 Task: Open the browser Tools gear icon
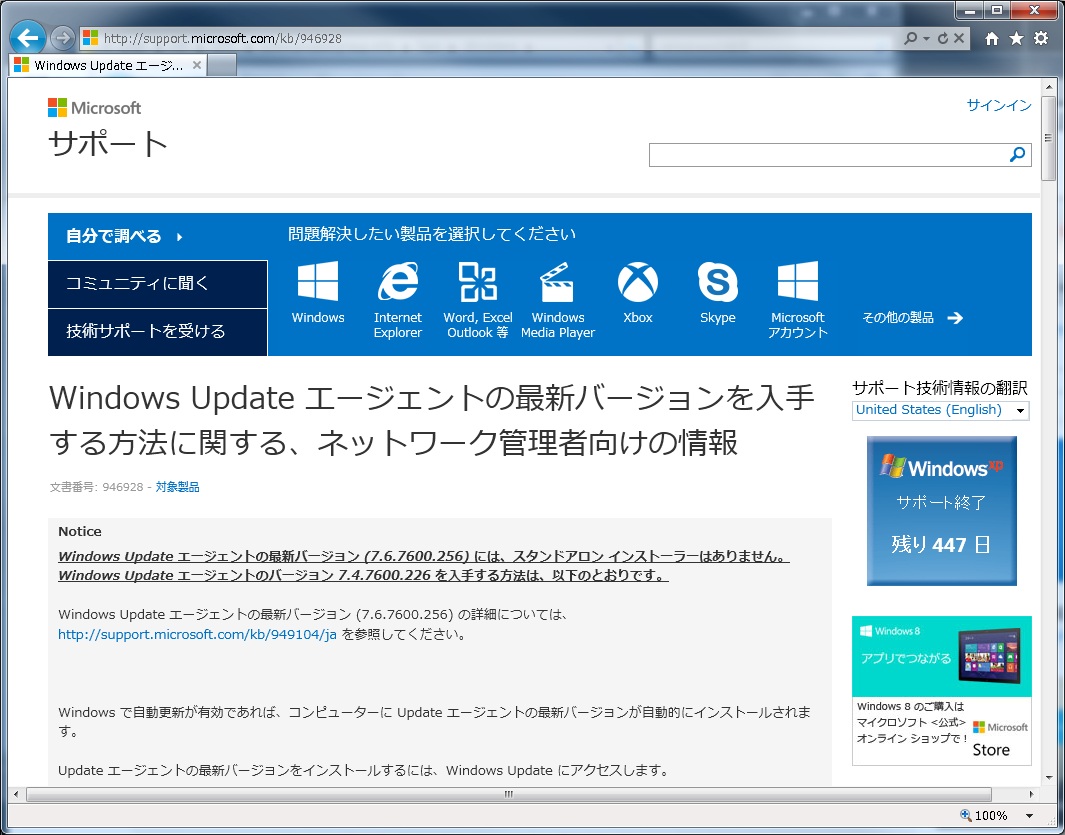pos(1041,39)
